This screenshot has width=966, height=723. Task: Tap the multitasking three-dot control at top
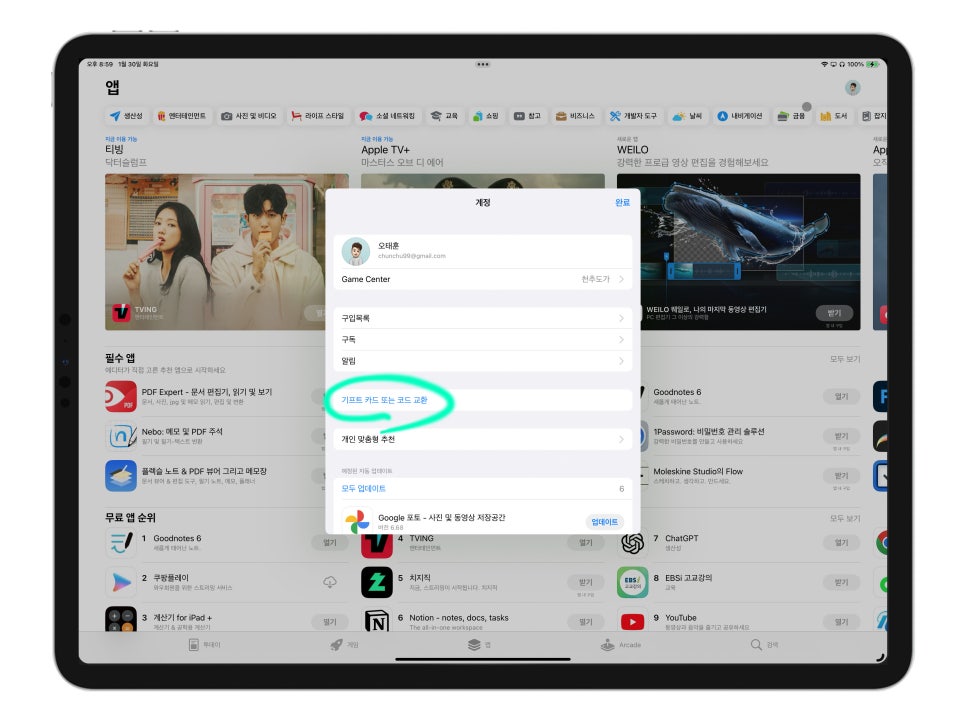point(482,64)
